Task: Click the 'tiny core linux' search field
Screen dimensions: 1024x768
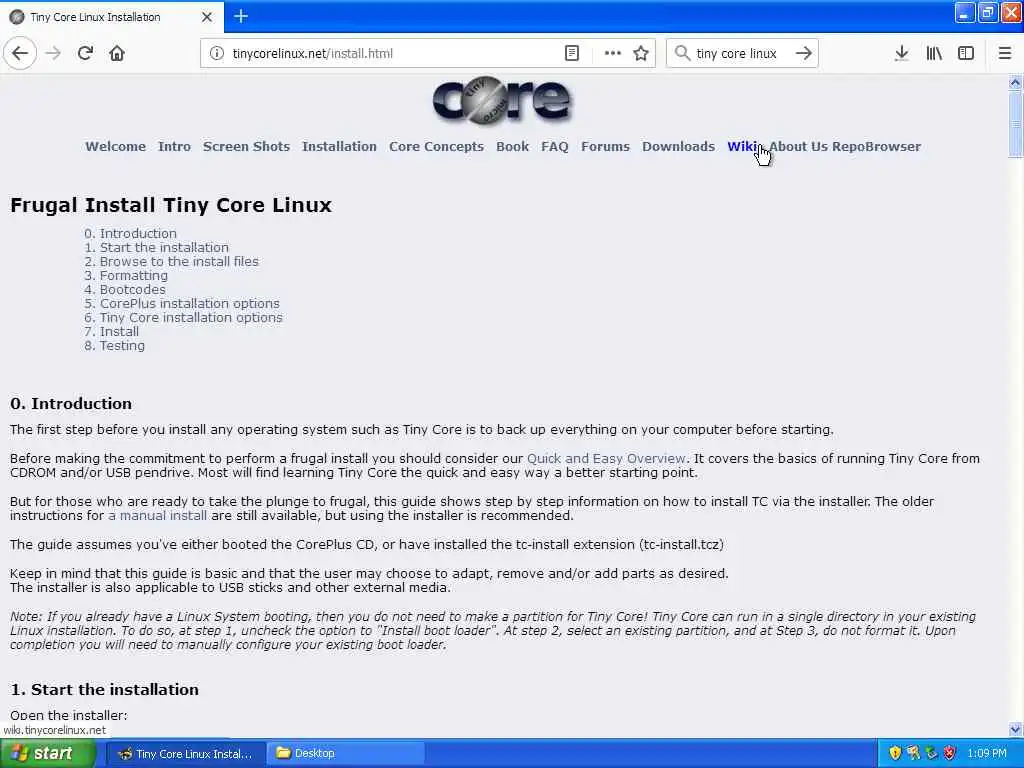Action: point(742,54)
